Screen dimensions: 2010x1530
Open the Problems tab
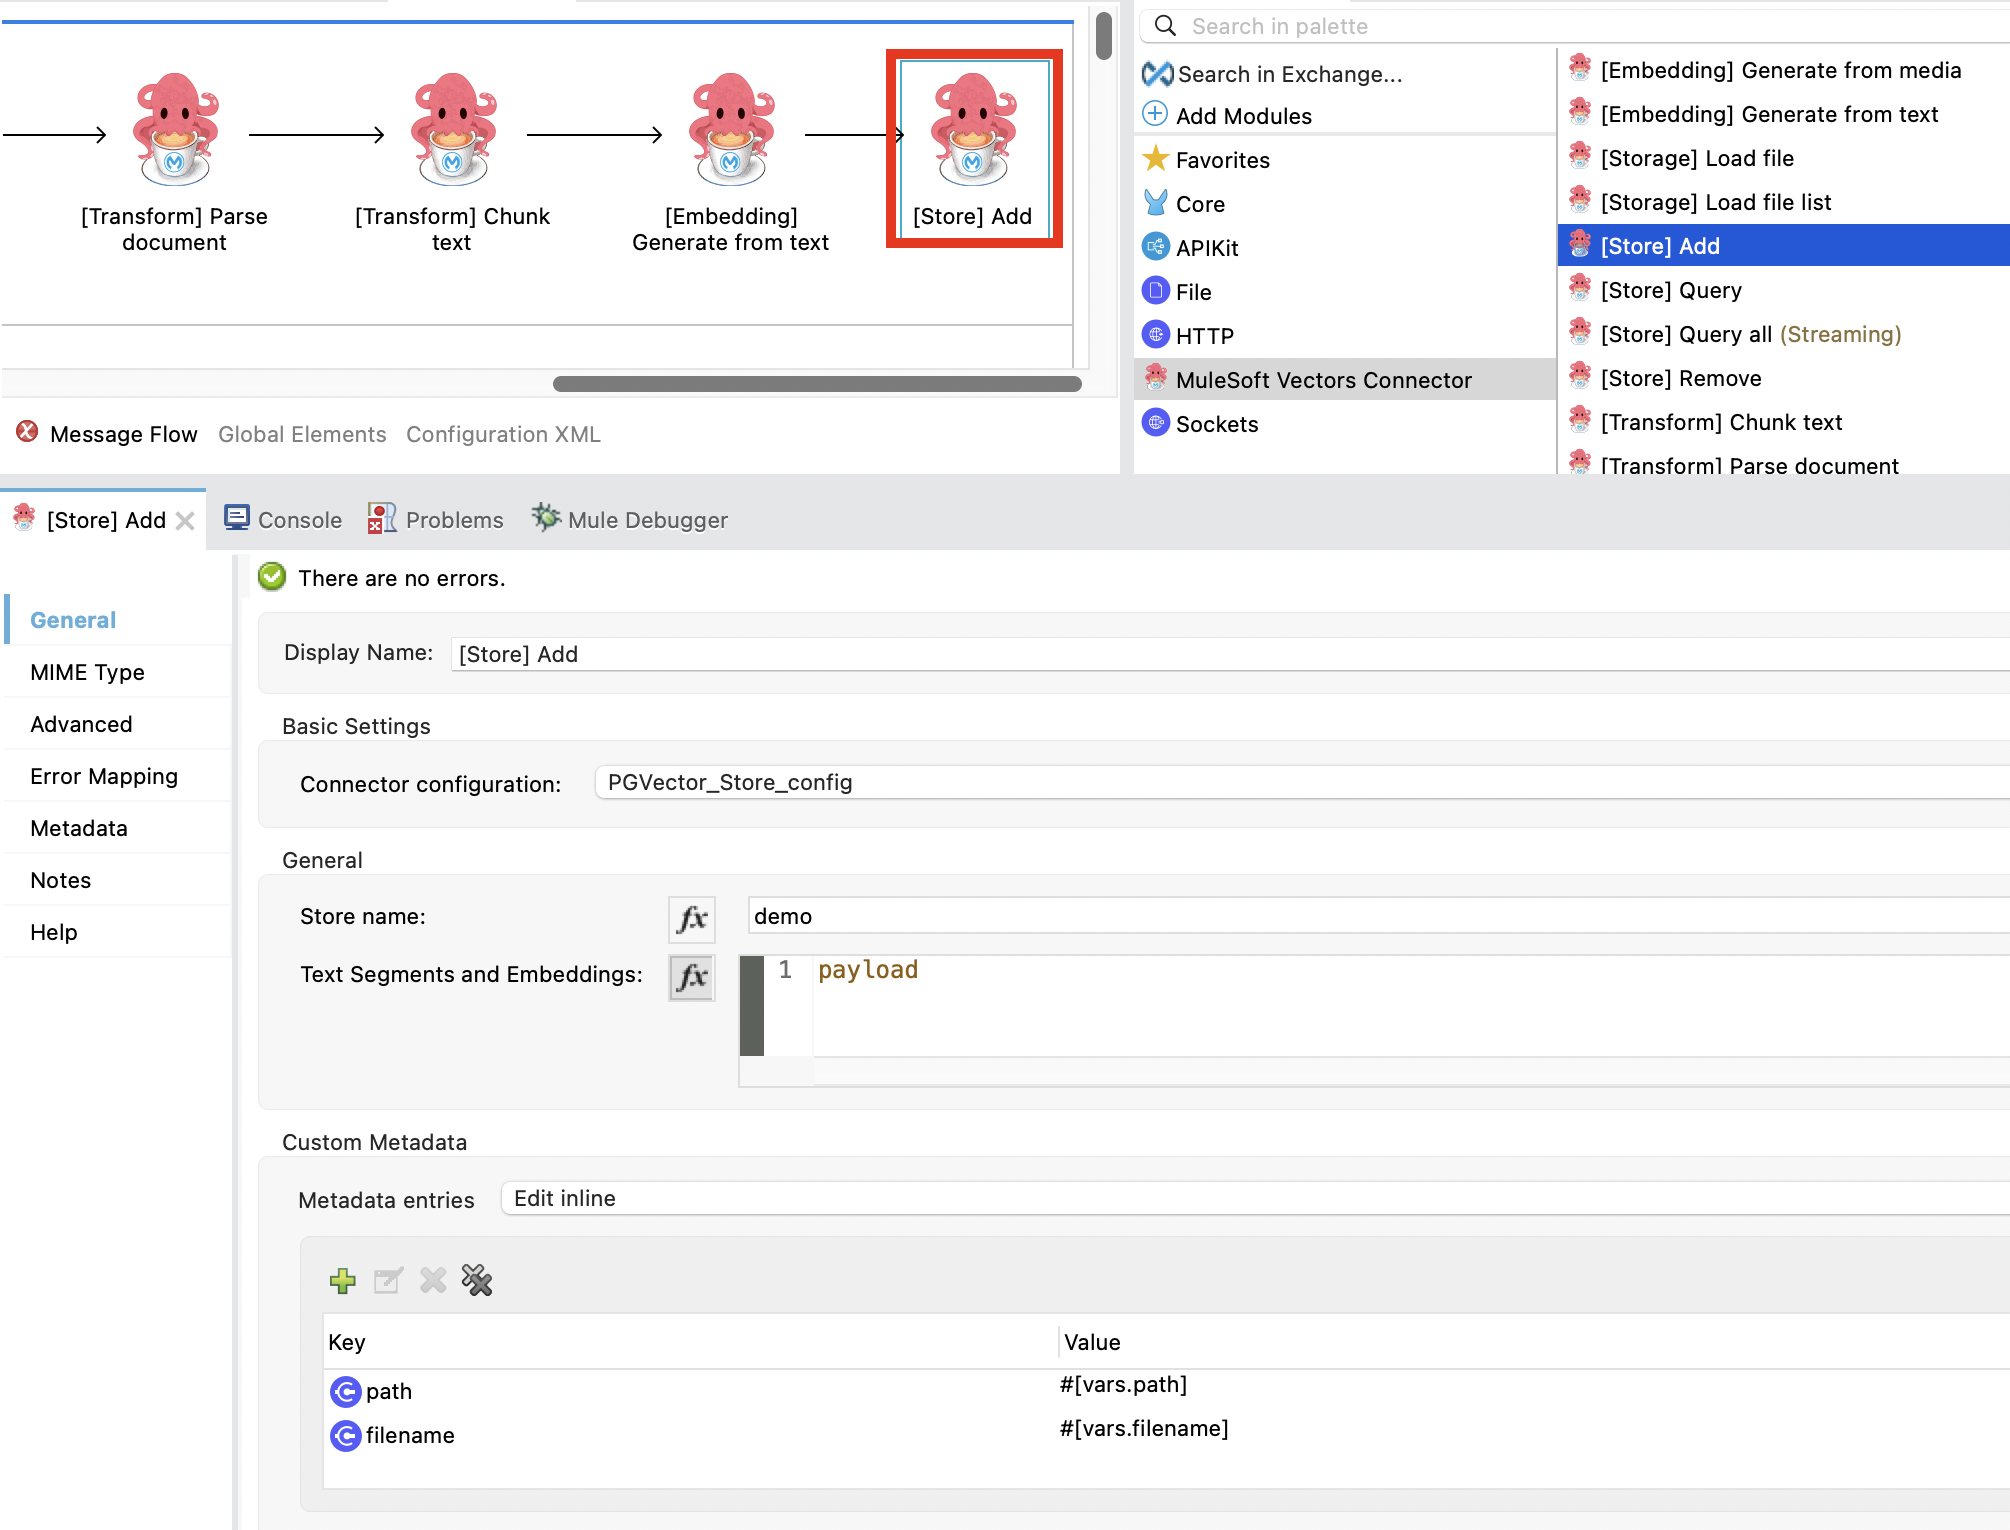(x=436, y=519)
